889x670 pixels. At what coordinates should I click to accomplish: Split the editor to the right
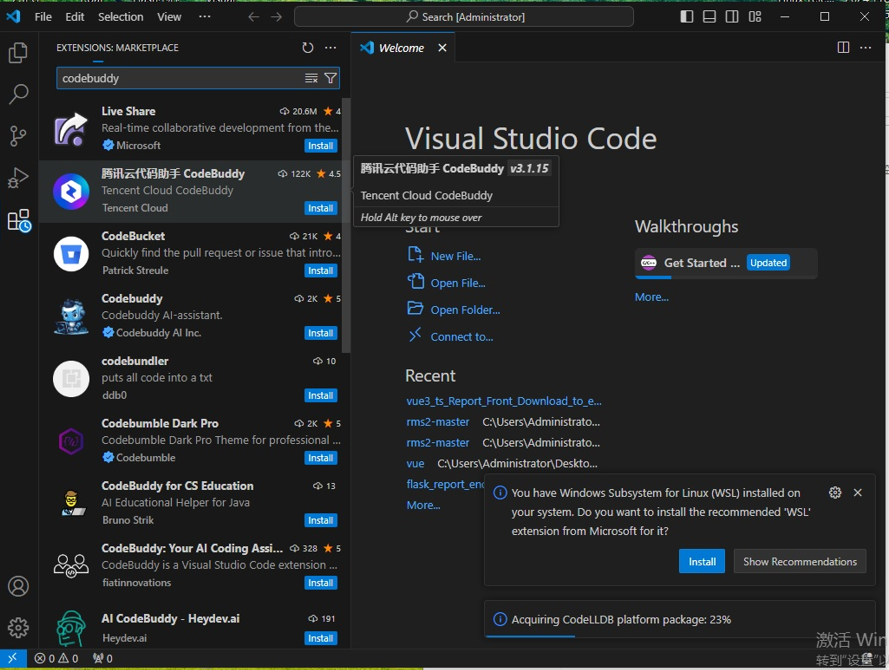(843, 48)
